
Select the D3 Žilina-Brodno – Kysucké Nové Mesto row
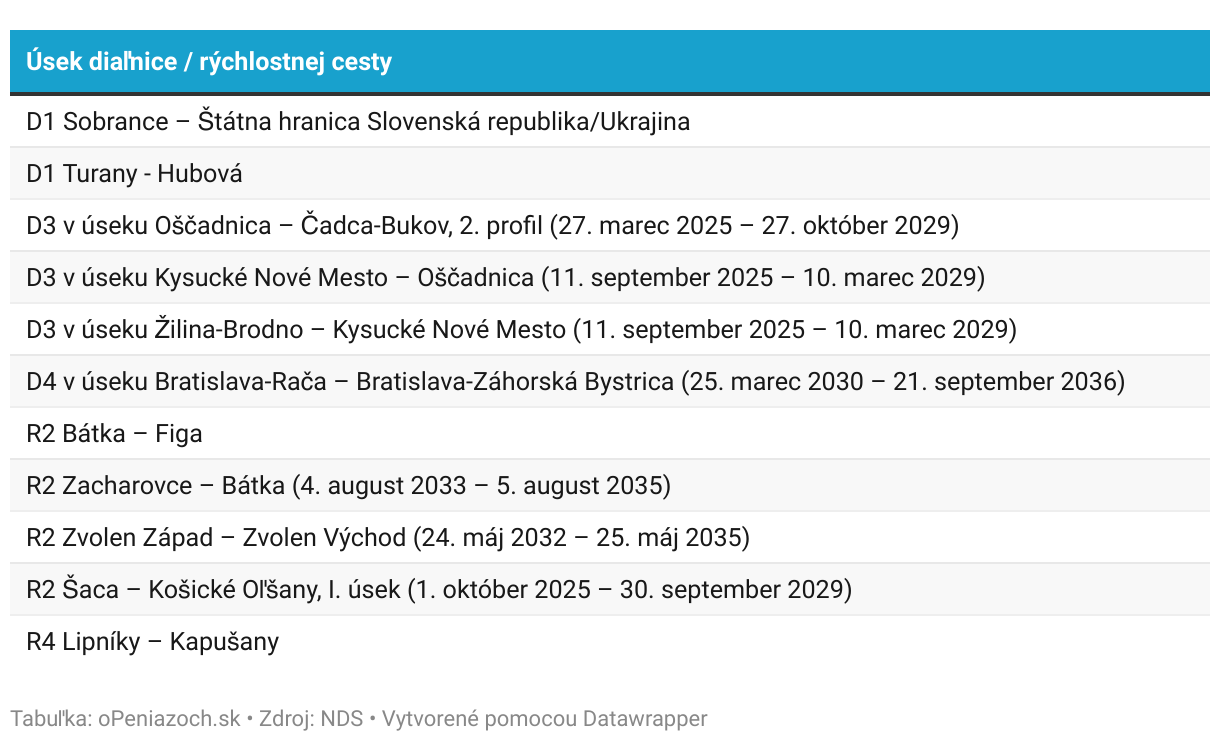click(x=610, y=330)
